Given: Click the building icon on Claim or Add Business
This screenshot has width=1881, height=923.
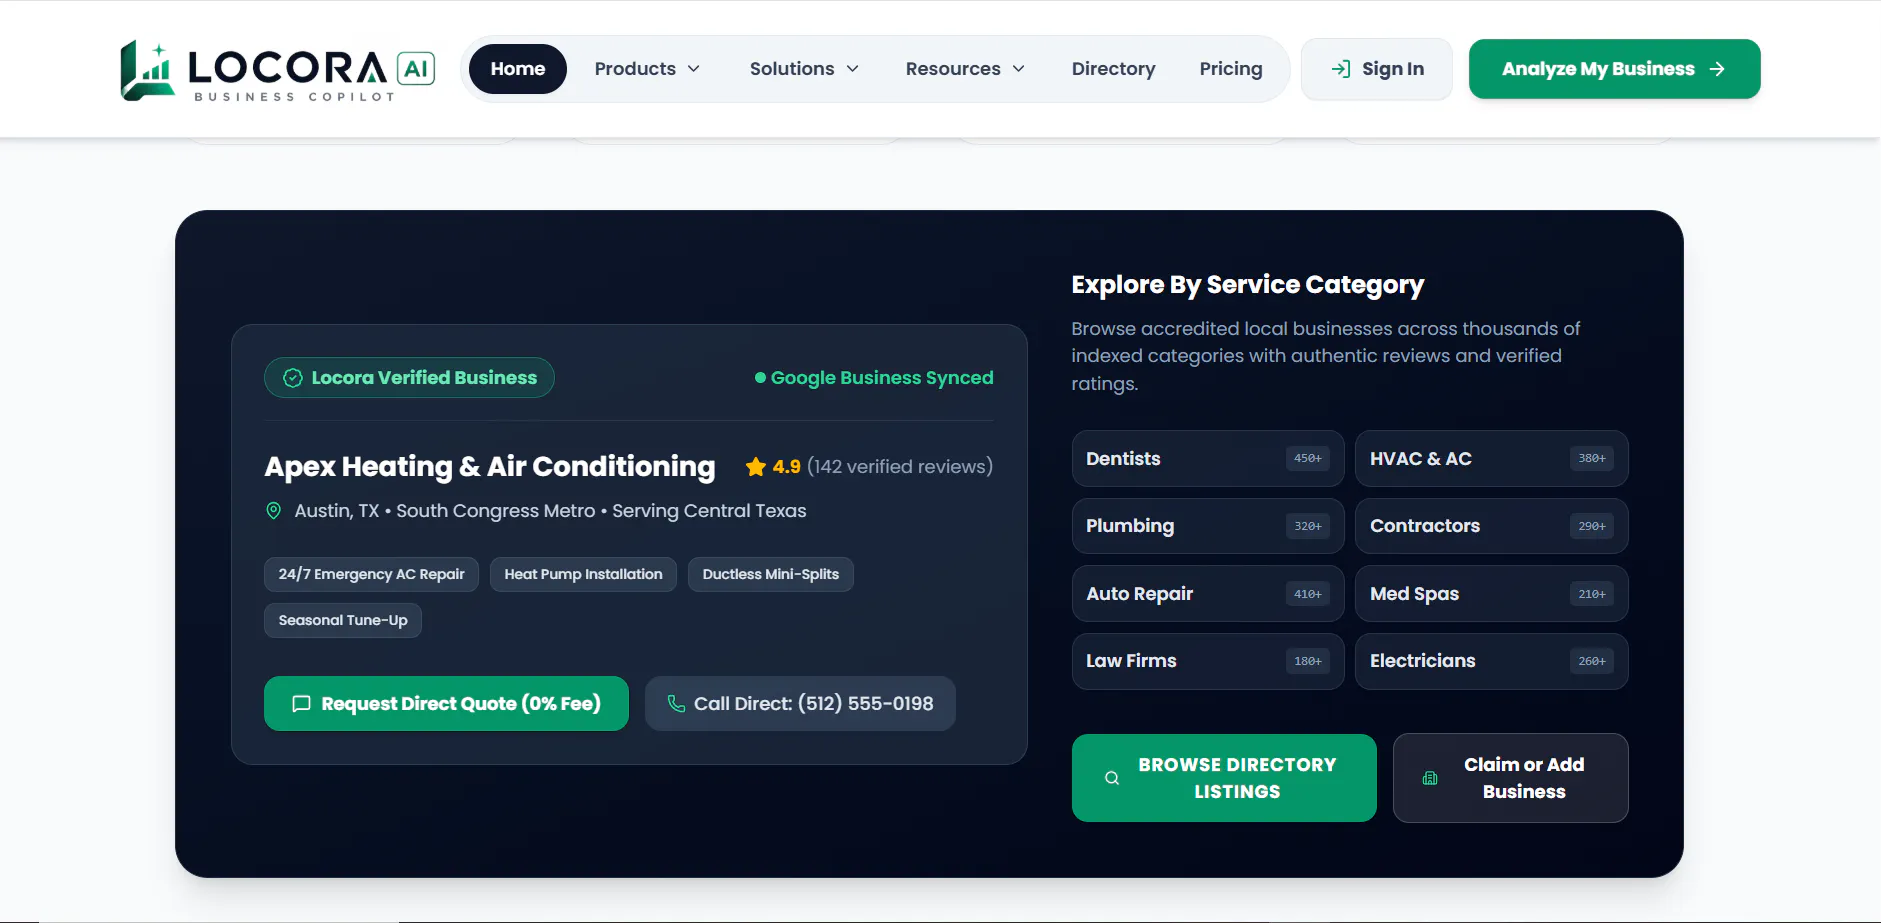Looking at the screenshot, I should click(1430, 778).
